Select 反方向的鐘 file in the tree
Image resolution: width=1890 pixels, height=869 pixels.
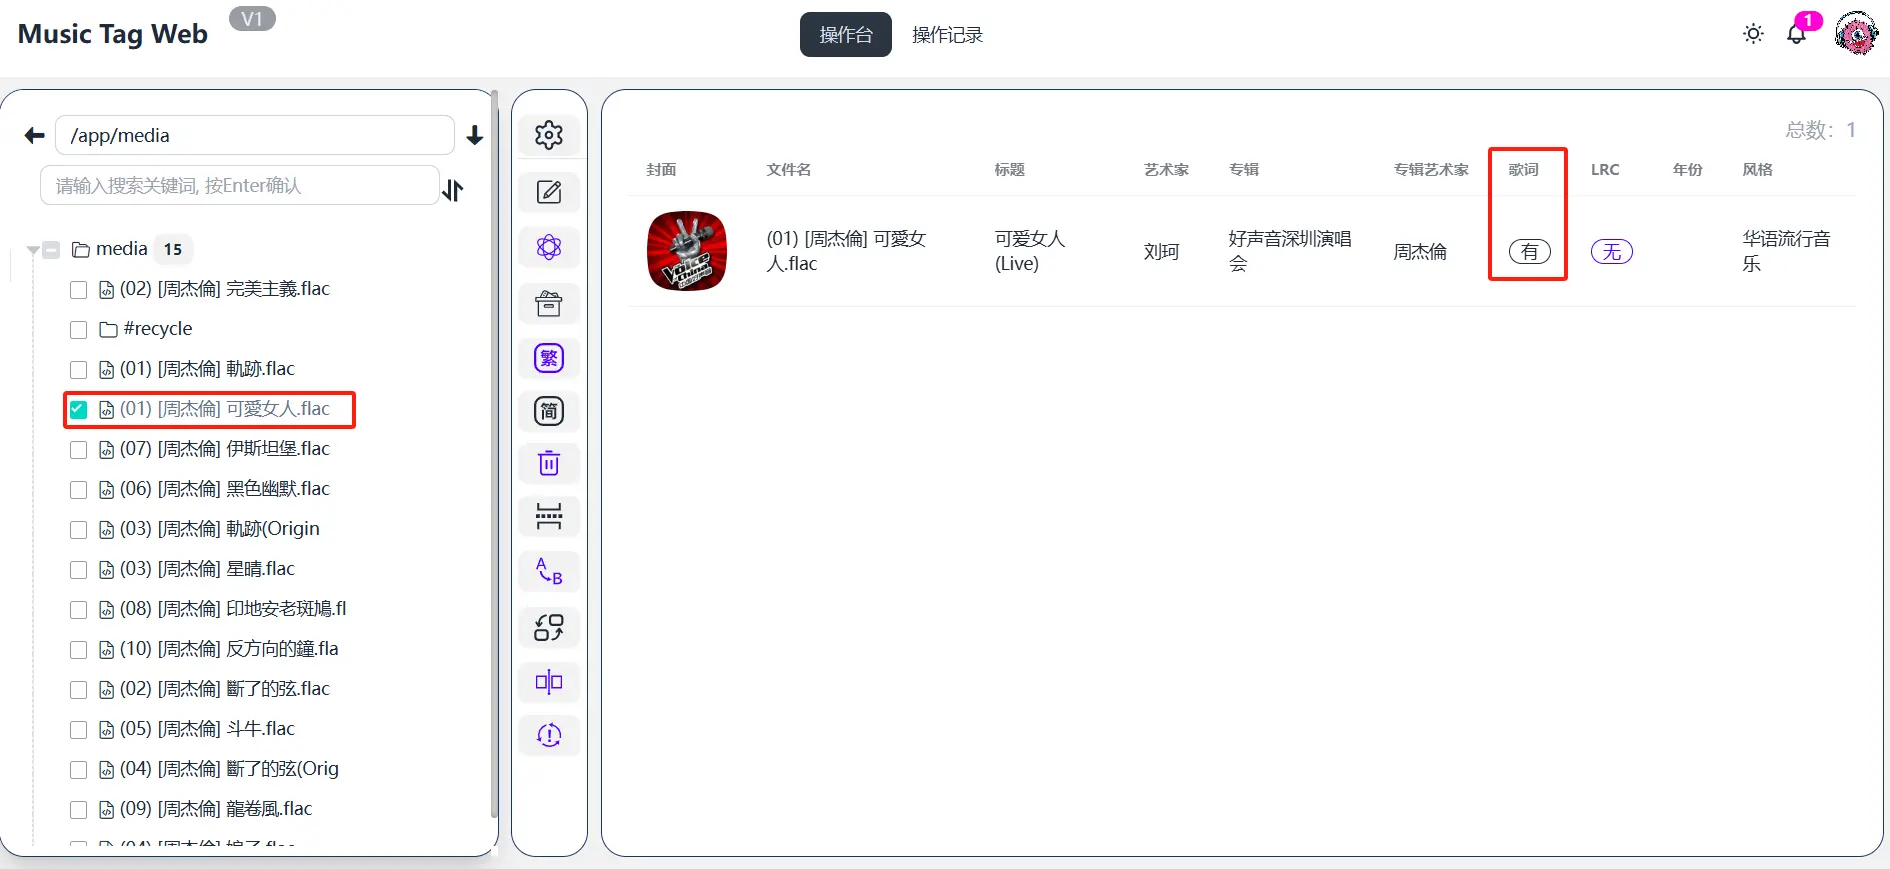pyautogui.click(x=229, y=649)
